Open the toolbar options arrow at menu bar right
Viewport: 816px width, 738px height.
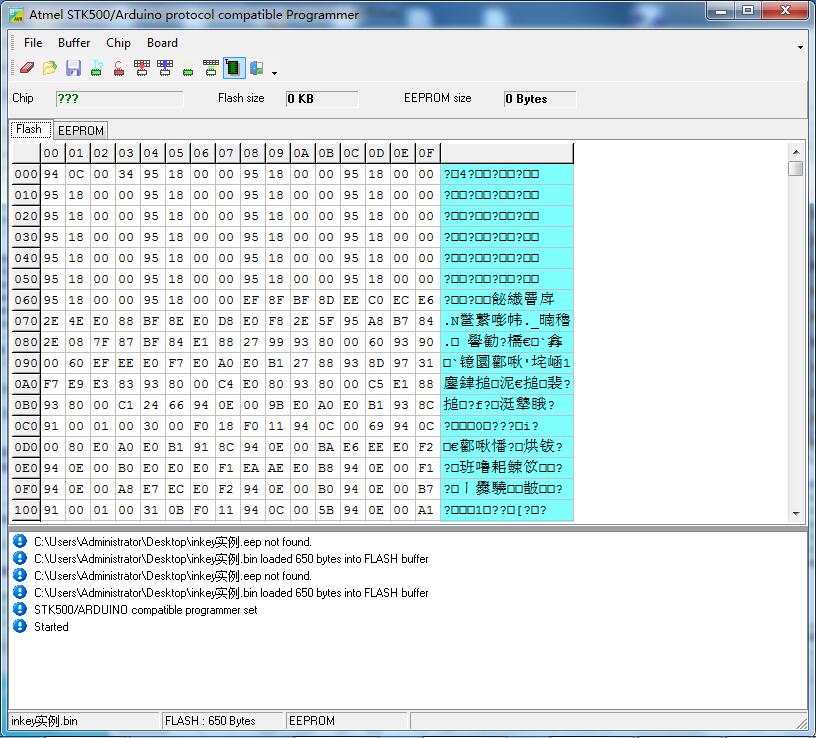(x=800, y=47)
